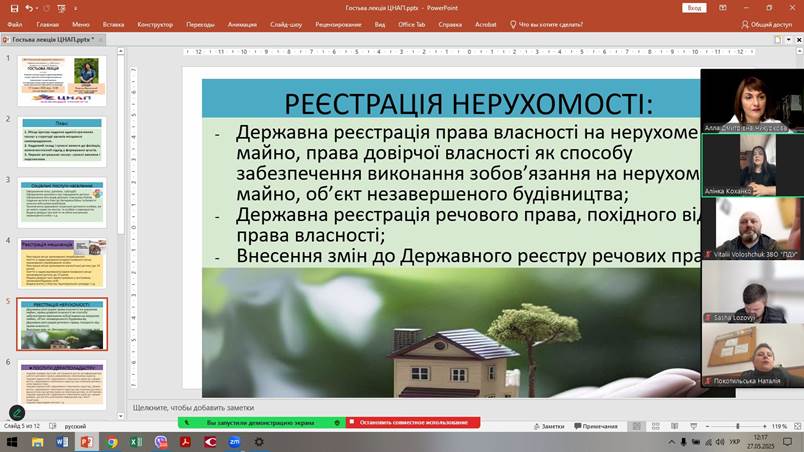Click УКР language switcher in system tray
The width and height of the screenshot is (804, 452).
click(x=734, y=441)
